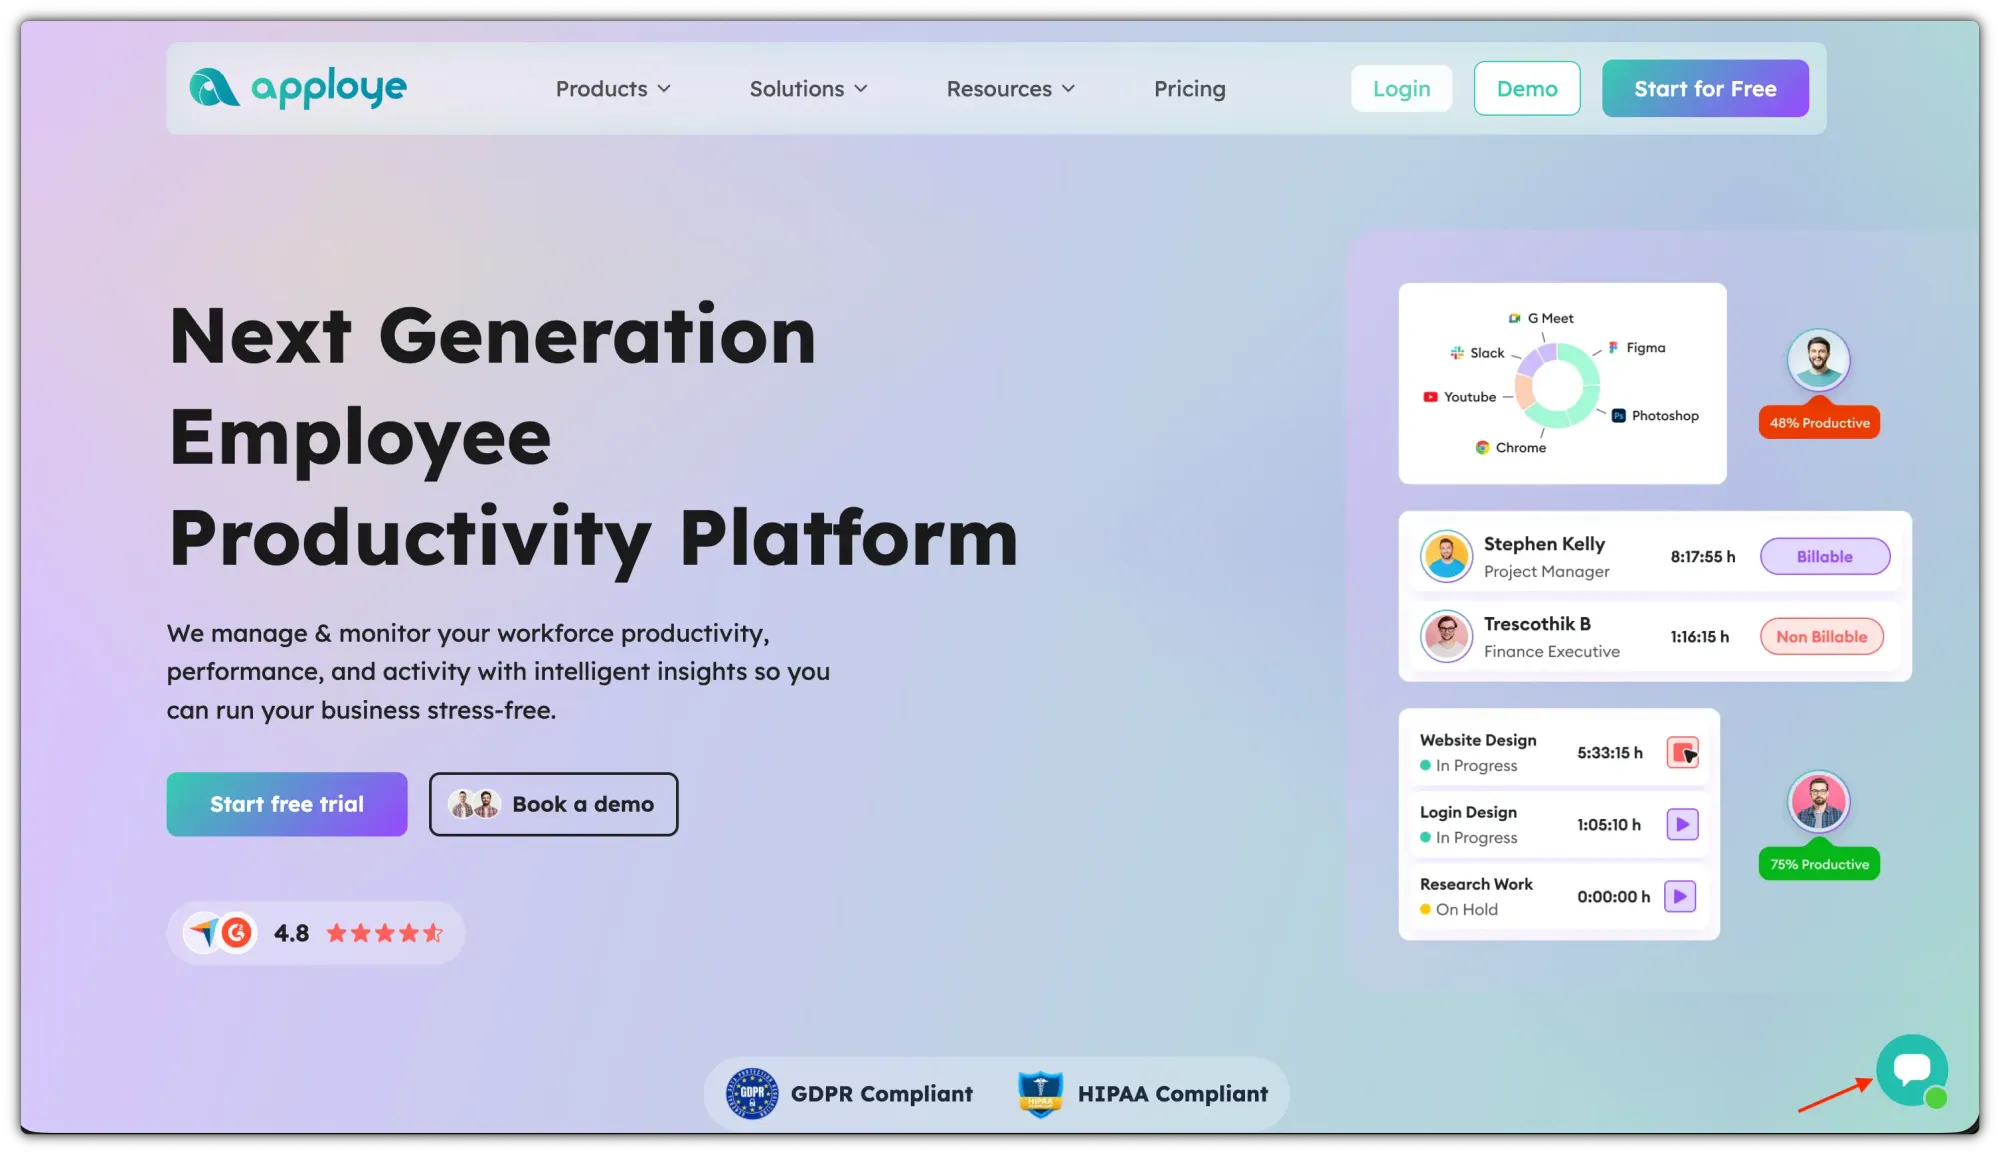Screen dimensions: 2000x1155
Task: Start the Login Design play button
Action: tap(1682, 824)
